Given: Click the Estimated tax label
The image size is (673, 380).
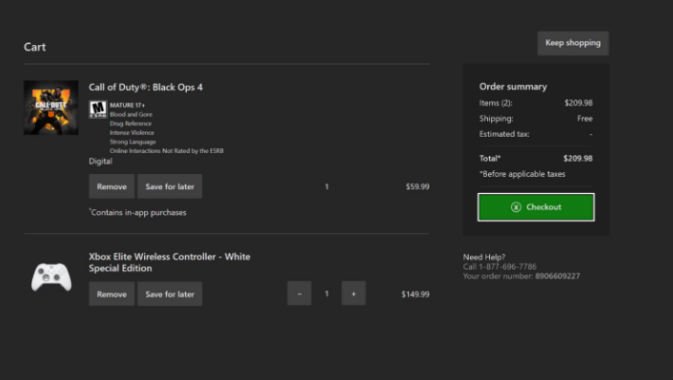Looking at the screenshot, I should click(504, 134).
